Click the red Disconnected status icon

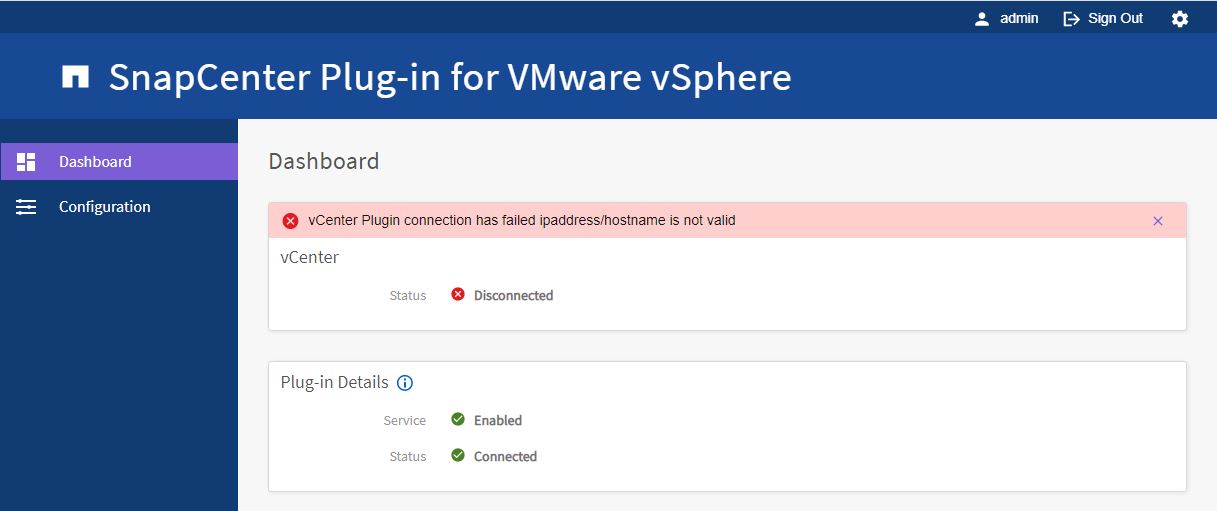[x=458, y=295]
